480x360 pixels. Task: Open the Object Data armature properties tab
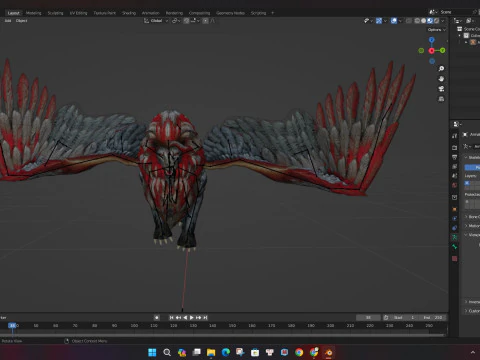tap(455, 237)
